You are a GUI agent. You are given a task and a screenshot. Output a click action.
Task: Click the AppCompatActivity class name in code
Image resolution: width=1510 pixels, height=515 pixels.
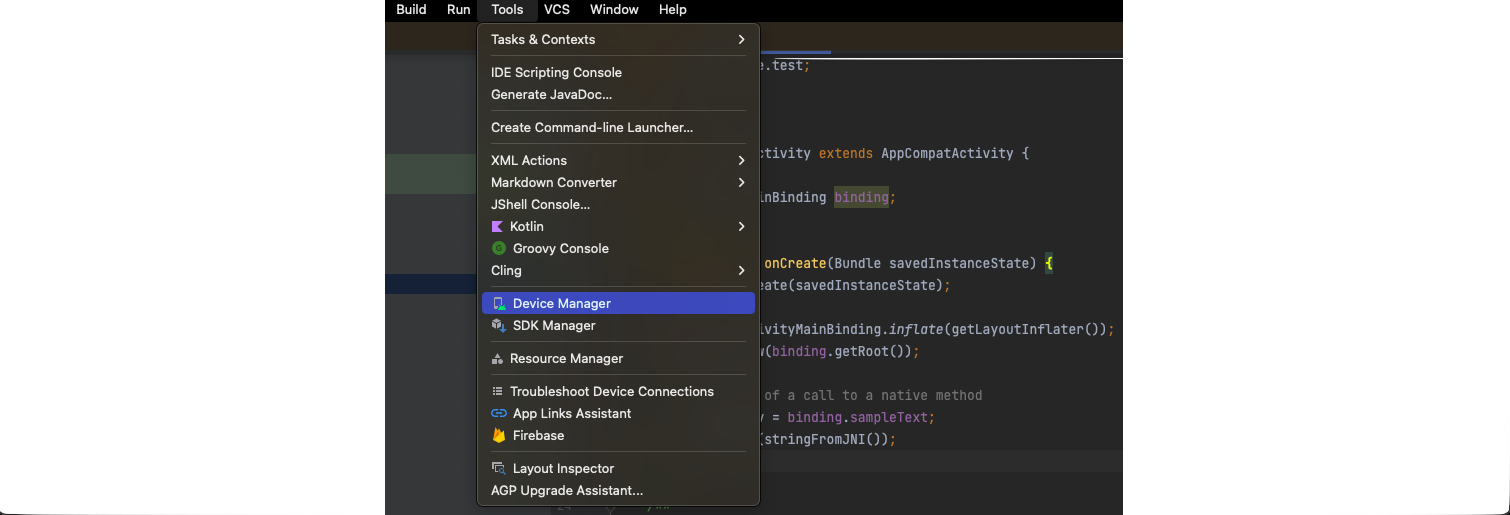tap(946, 153)
